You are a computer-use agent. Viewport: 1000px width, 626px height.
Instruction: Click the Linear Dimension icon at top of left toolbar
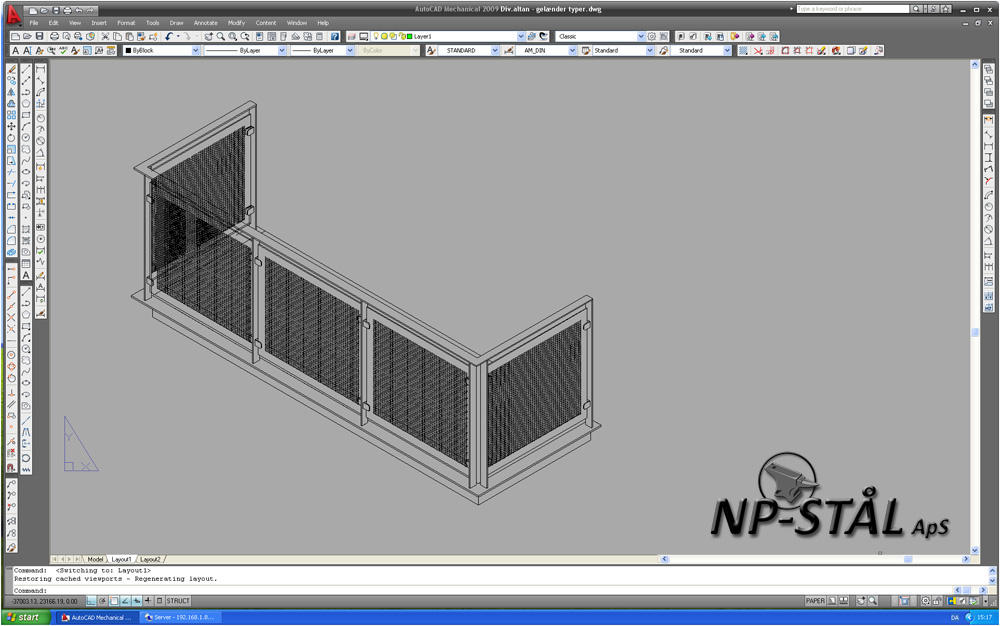click(x=41, y=69)
